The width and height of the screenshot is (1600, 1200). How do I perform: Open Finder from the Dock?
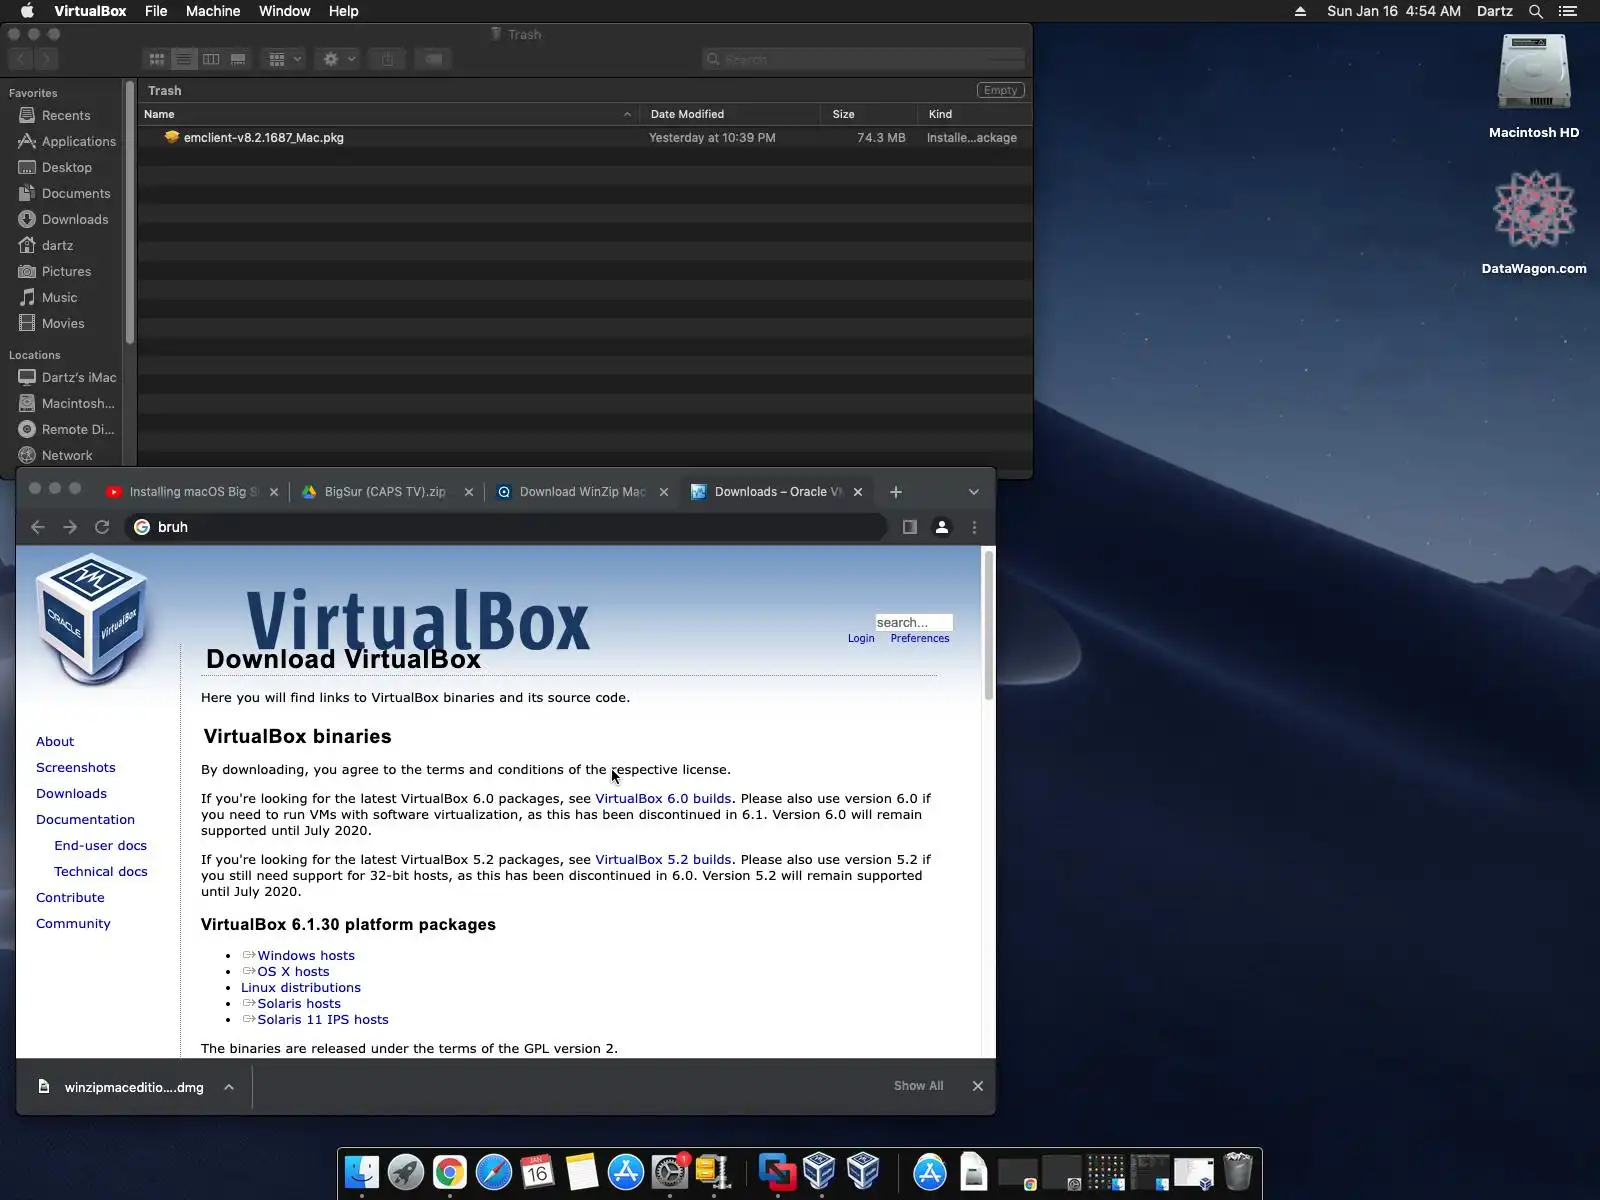point(362,1172)
